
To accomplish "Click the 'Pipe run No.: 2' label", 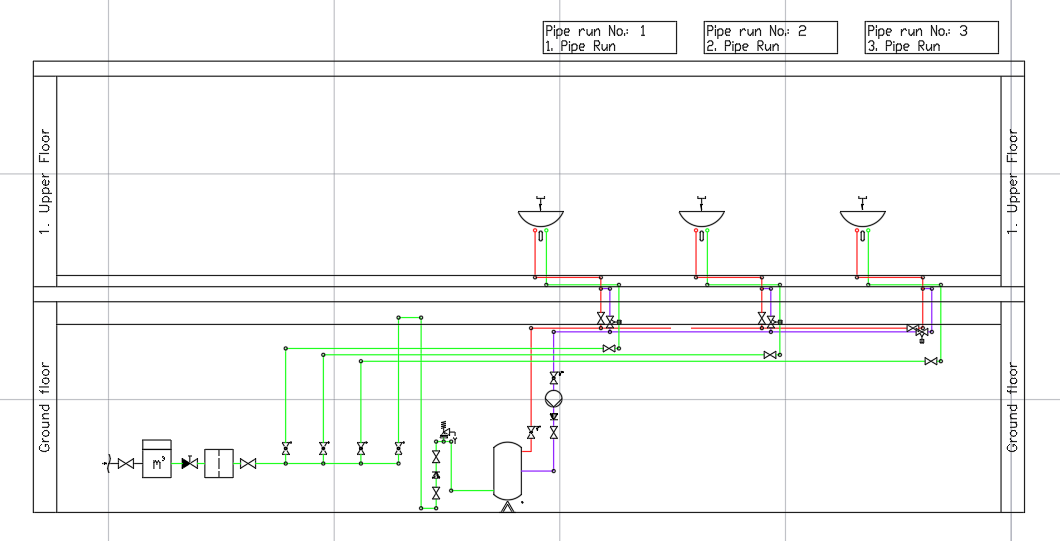I will [x=756, y=31].
